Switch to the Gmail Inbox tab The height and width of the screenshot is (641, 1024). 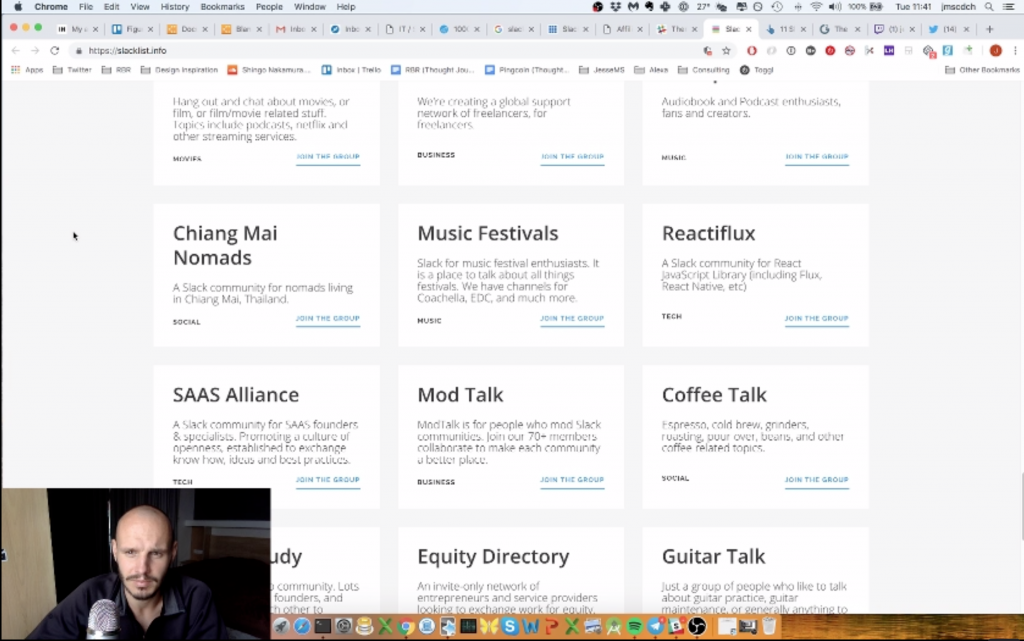(291, 29)
